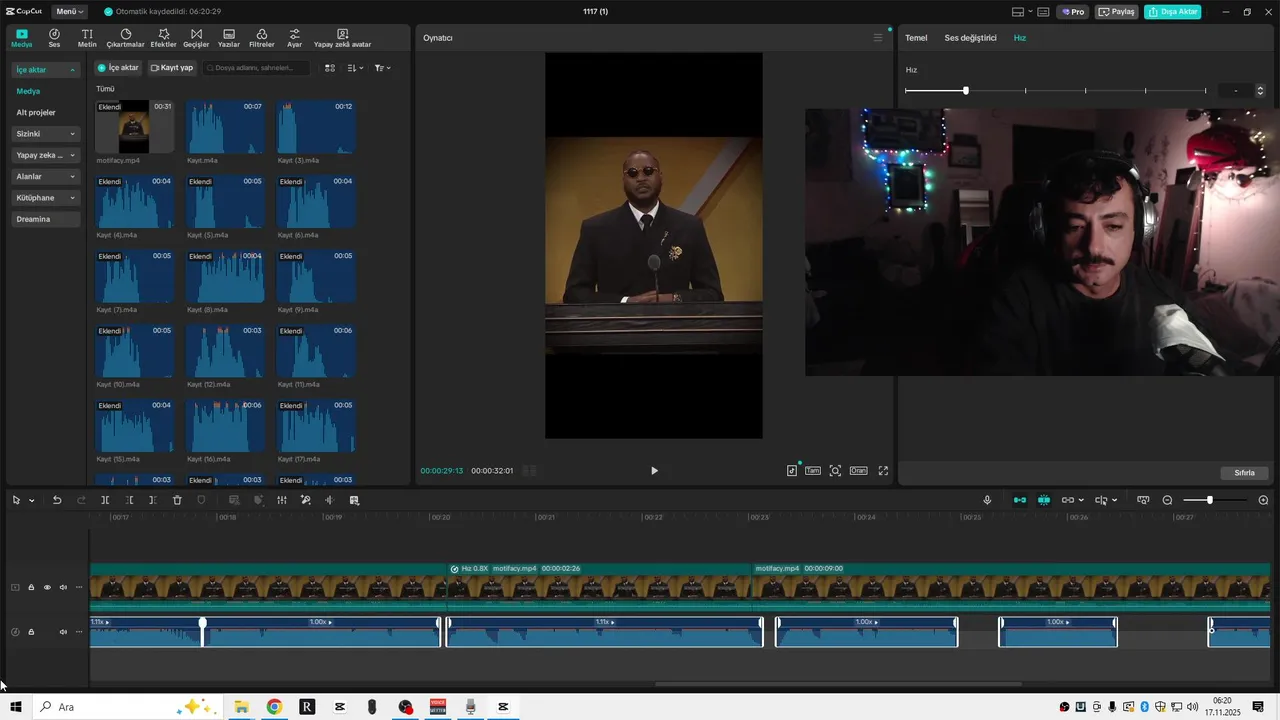Click the Oran ratio button
1280x720 pixels.
point(858,471)
